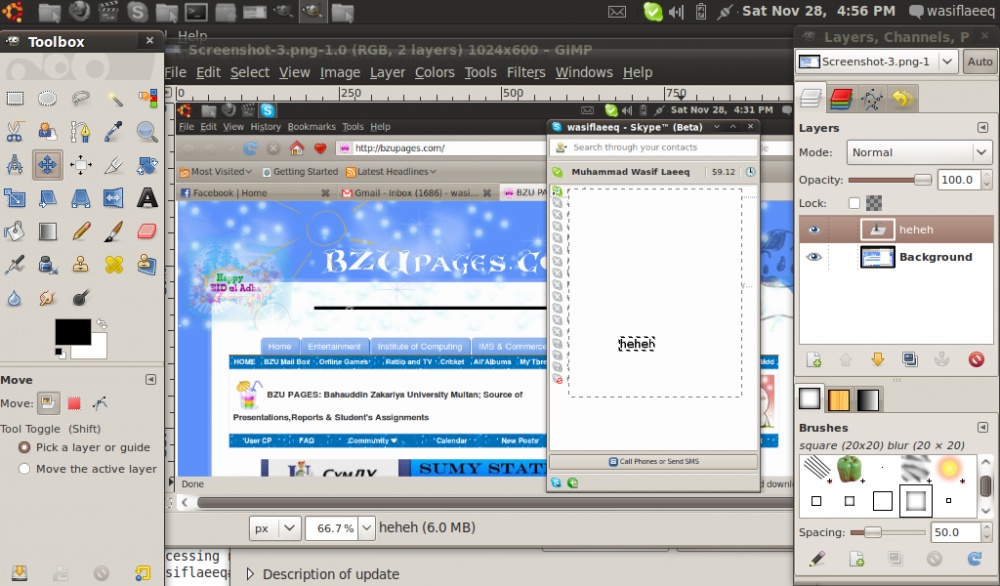Screen dimensions: 1000x586
Task: Toggle visibility of the Background layer
Action: click(x=814, y=257)
